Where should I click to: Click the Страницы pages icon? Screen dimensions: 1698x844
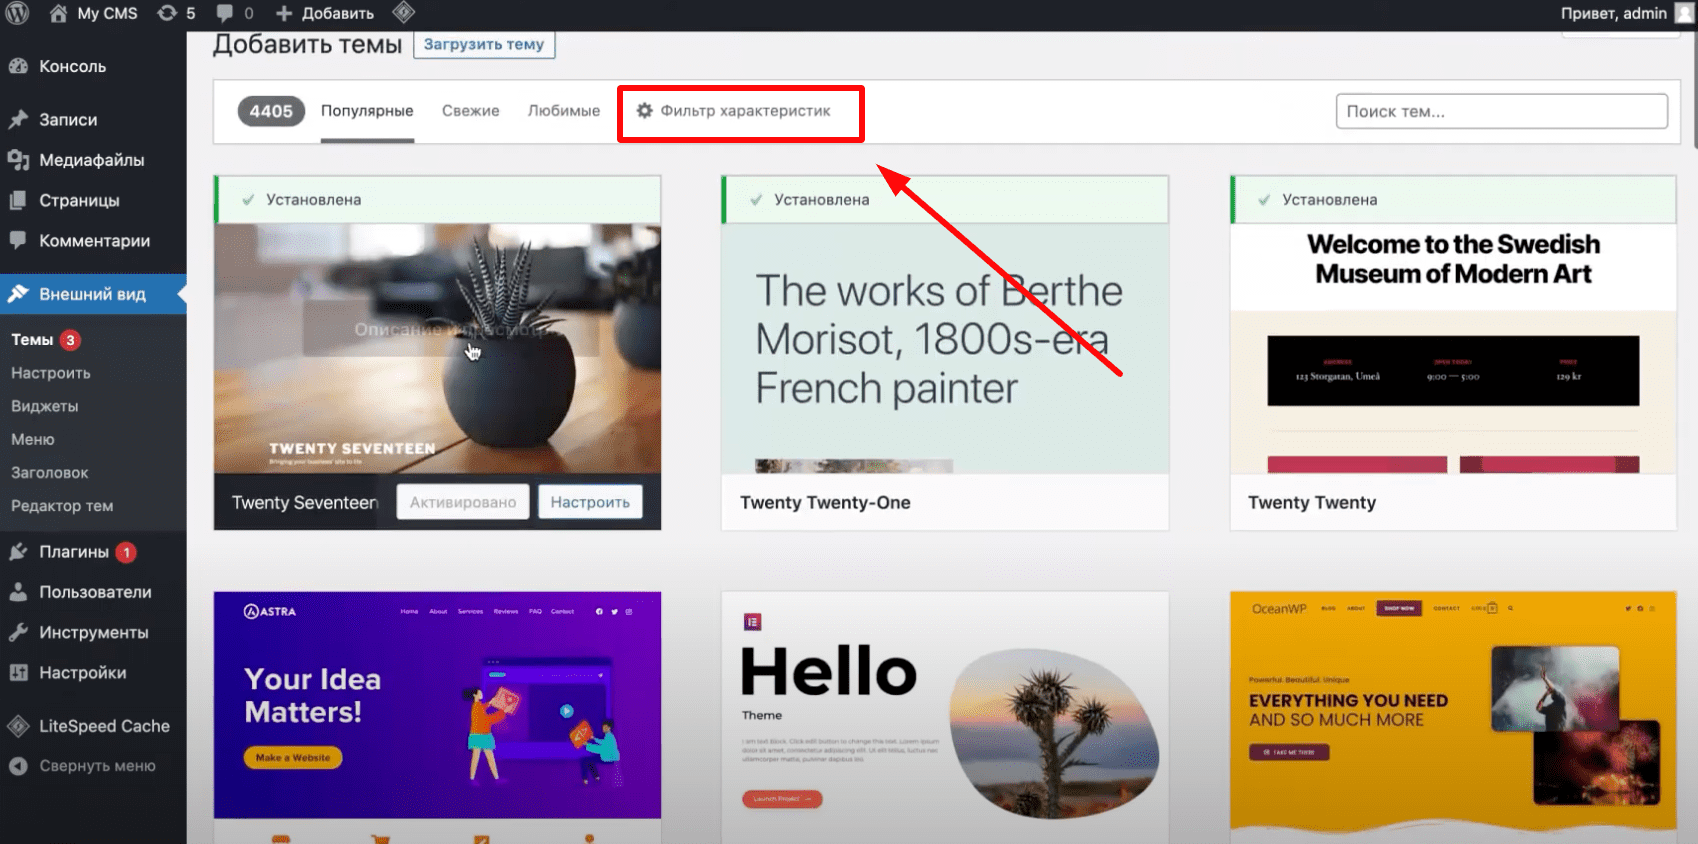point(18,200)
